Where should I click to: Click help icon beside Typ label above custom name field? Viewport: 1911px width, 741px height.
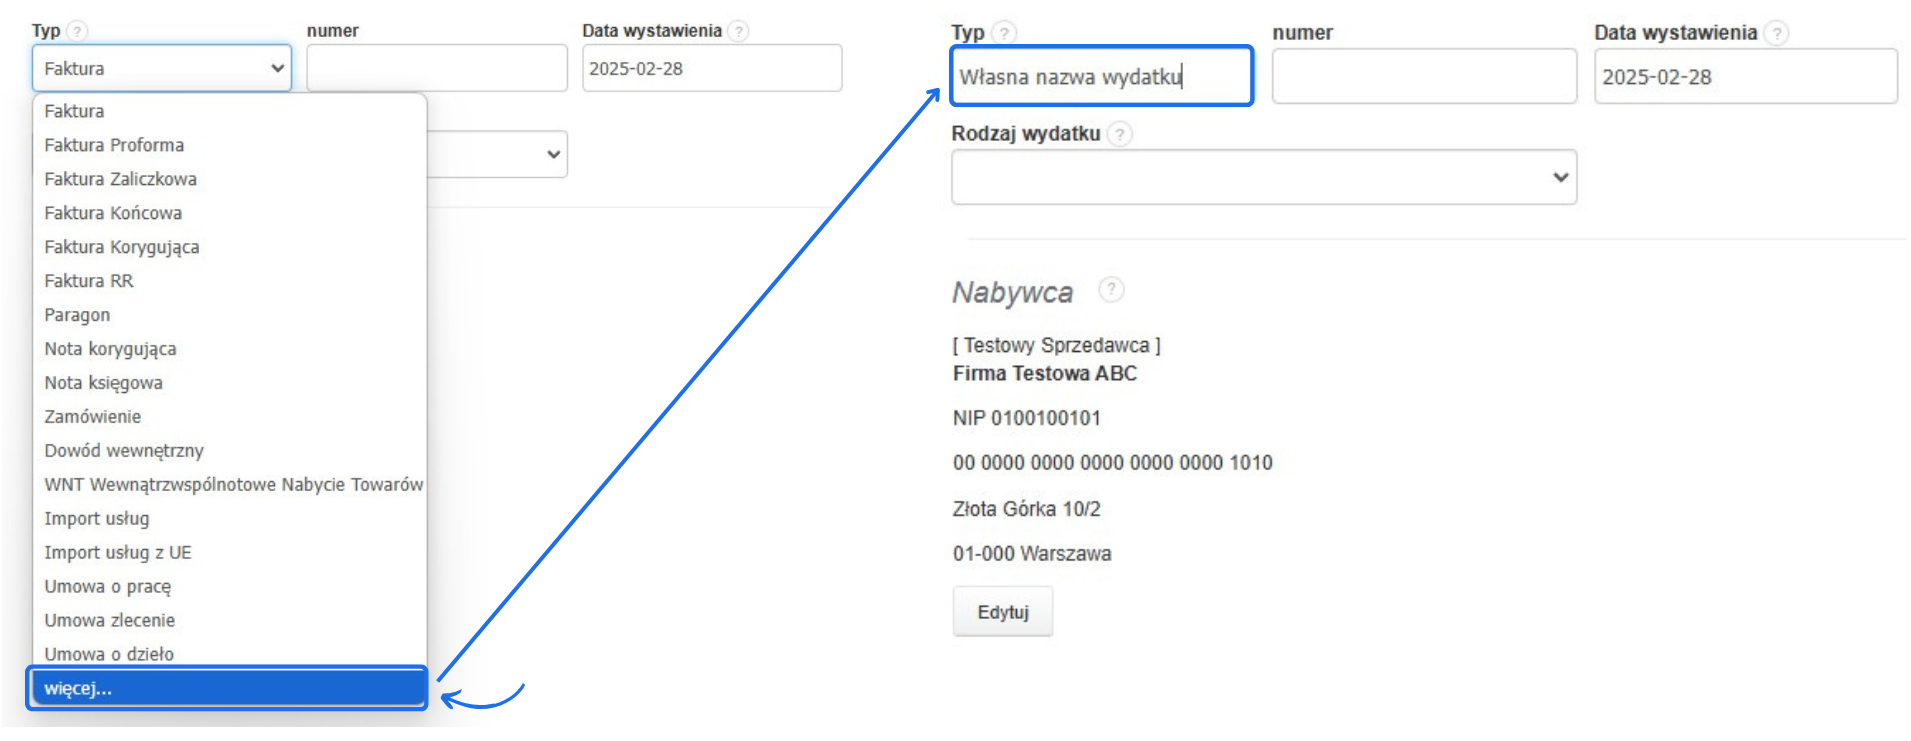[1005, 33]
